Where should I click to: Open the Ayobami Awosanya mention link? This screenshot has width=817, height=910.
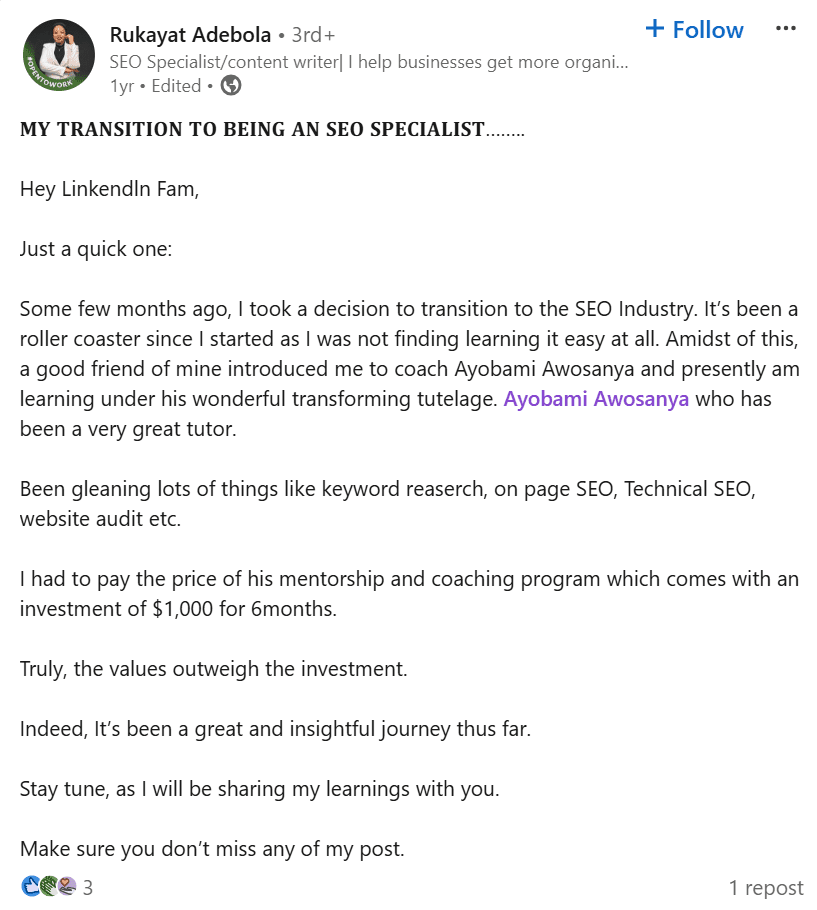(596, 400)
